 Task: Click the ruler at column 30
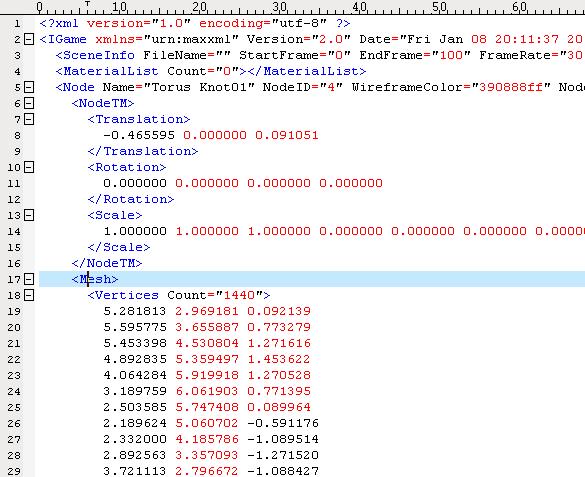click(x=279, y=7)
